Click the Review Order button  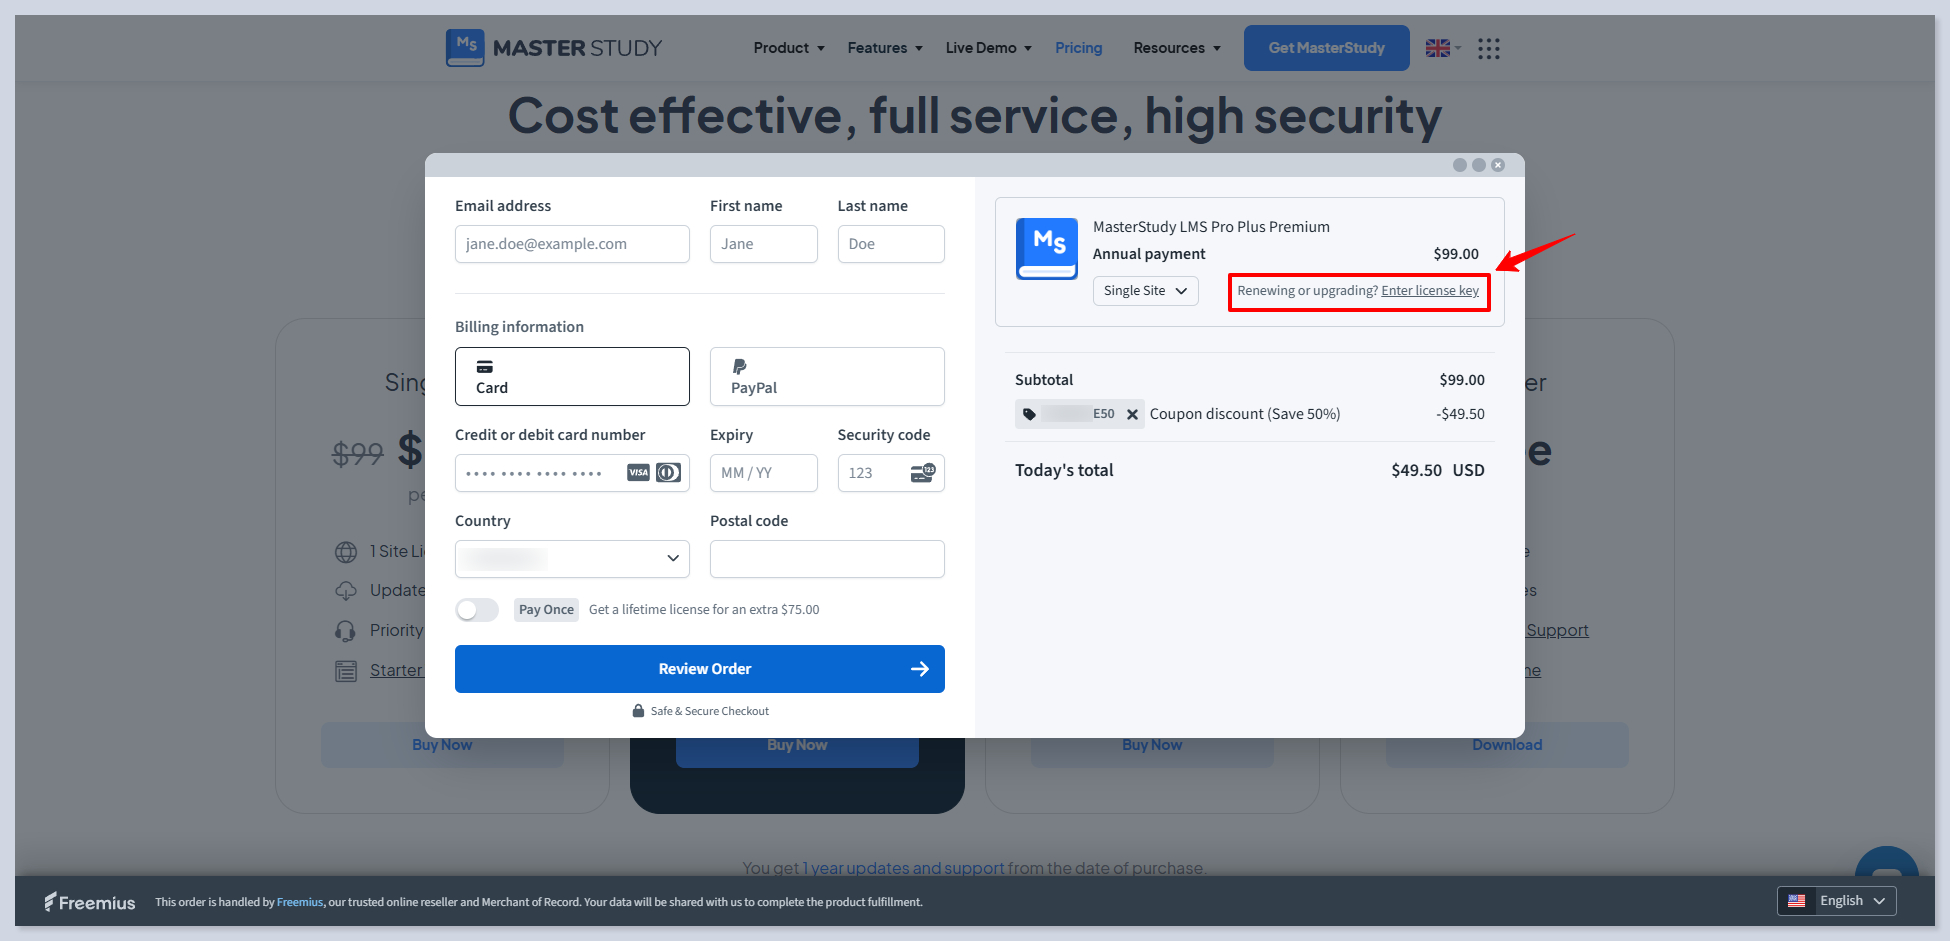click(699, 669)
